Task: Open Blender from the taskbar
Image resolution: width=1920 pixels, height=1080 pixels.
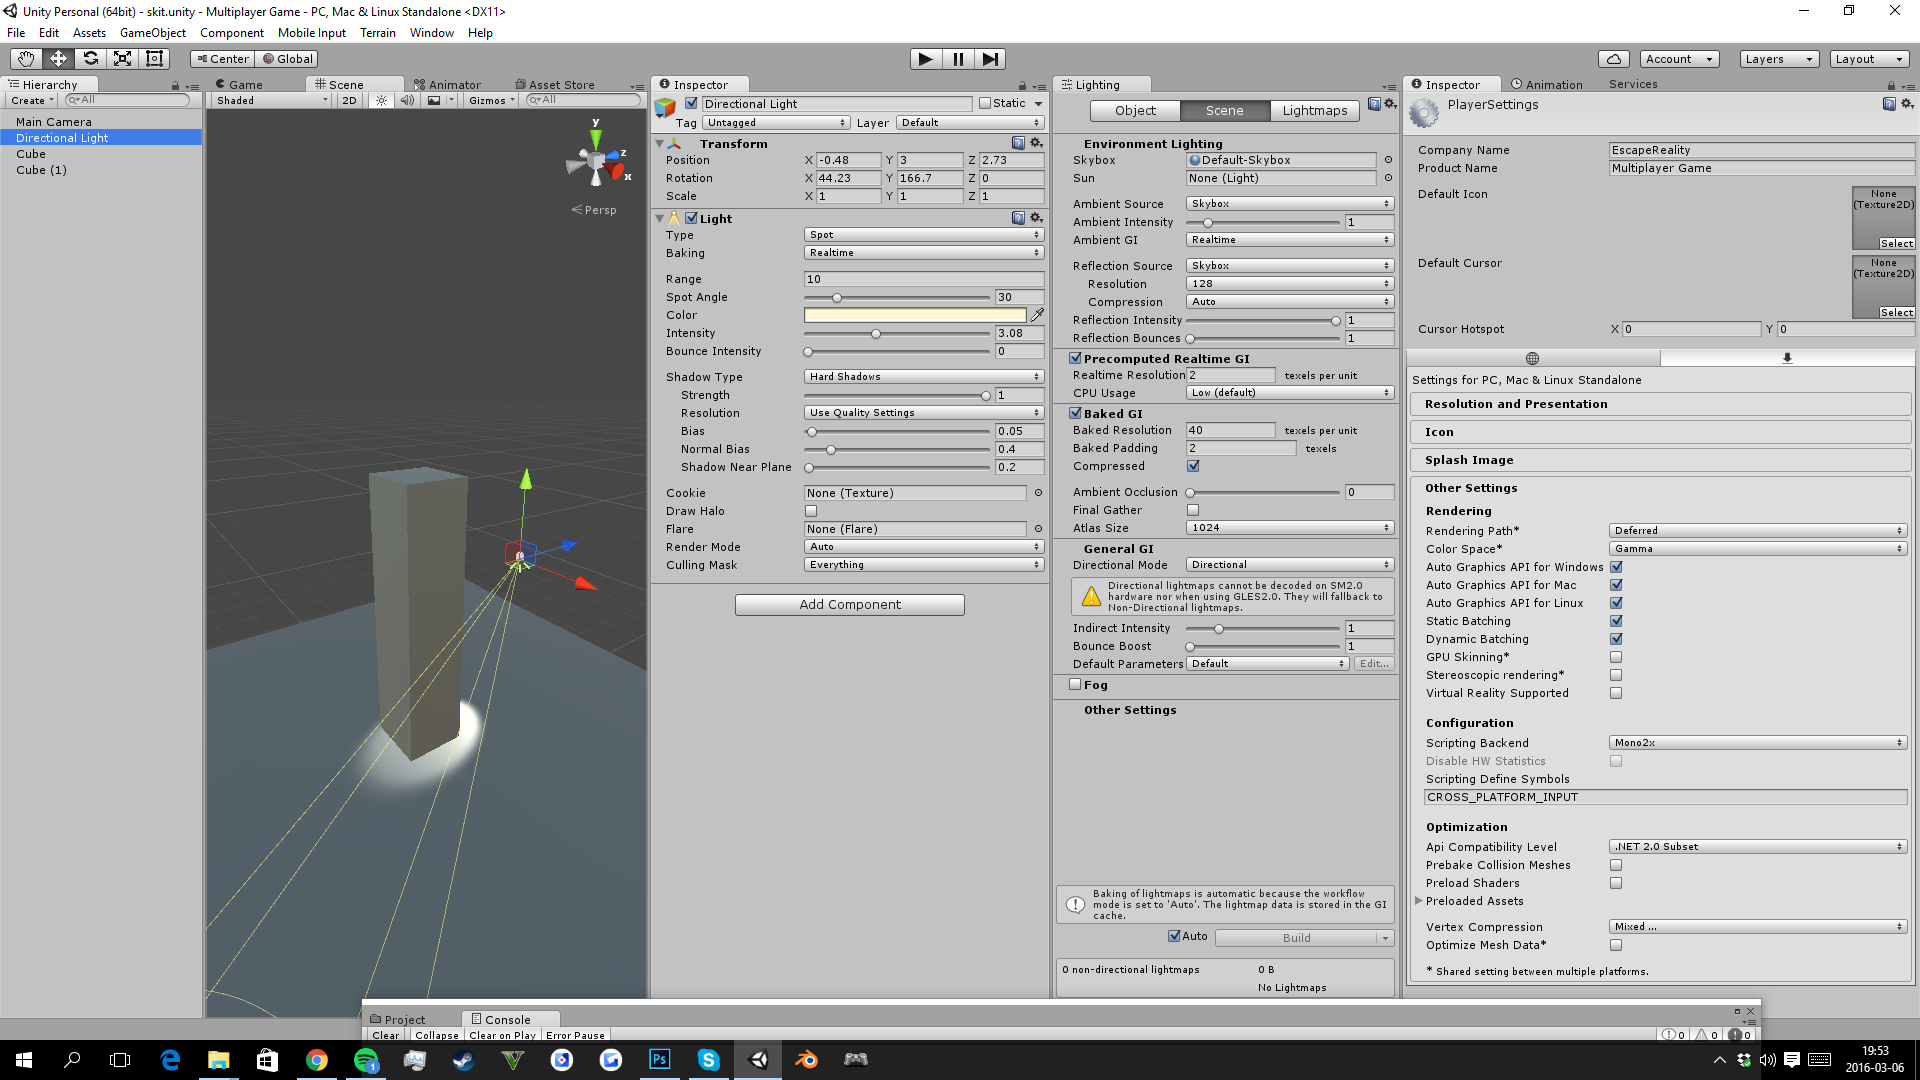Action: click(806, 1060)
